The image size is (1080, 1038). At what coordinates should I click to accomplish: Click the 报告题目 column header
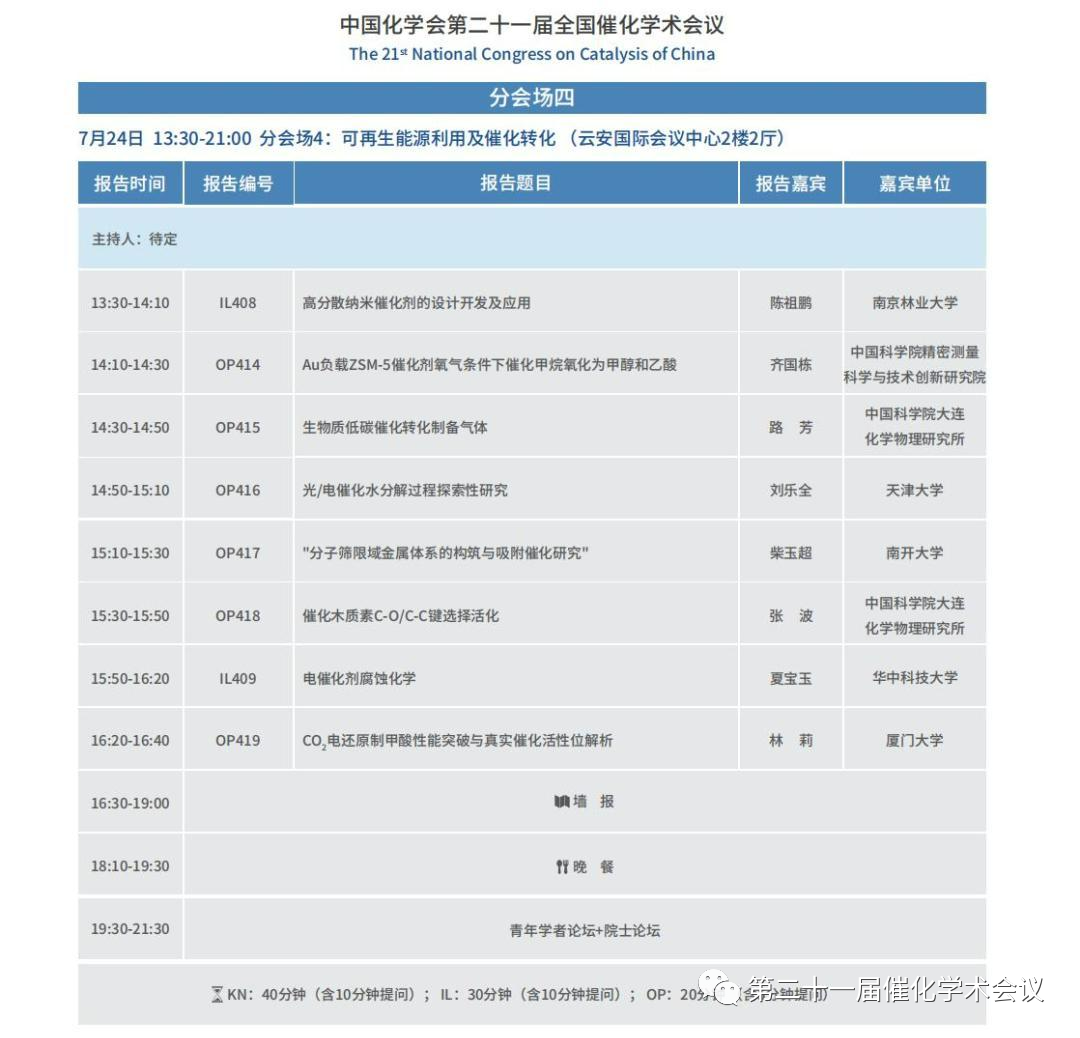point(516,183)
